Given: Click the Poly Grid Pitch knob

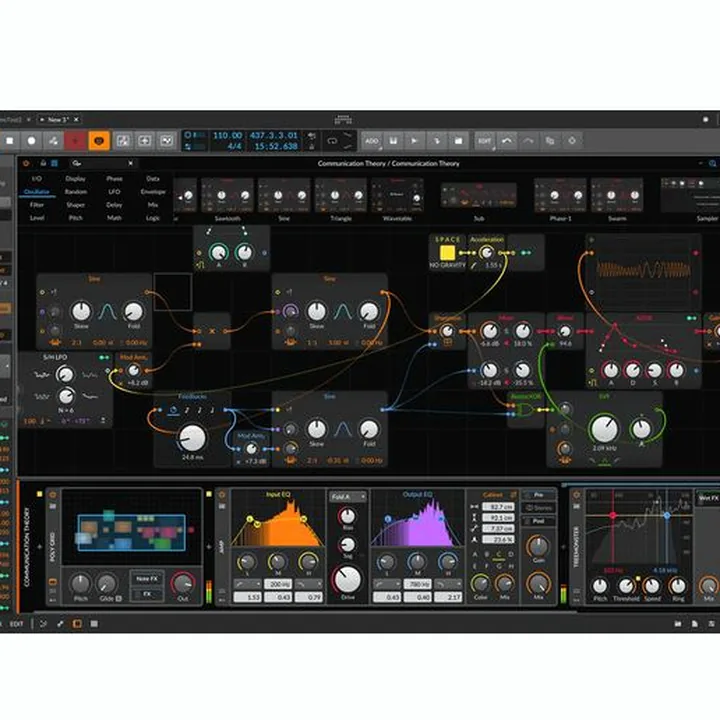Looking at the screenshot, I should [x=80, y=584].
